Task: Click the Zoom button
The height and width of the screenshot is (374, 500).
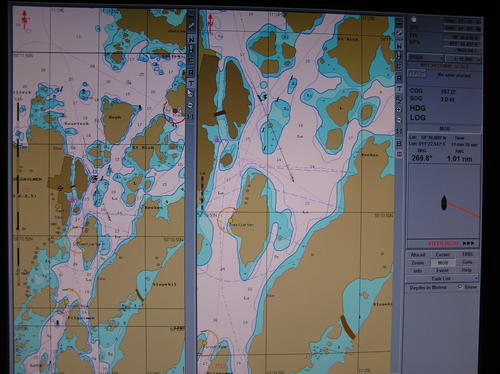Action: [x=418, y=263]
